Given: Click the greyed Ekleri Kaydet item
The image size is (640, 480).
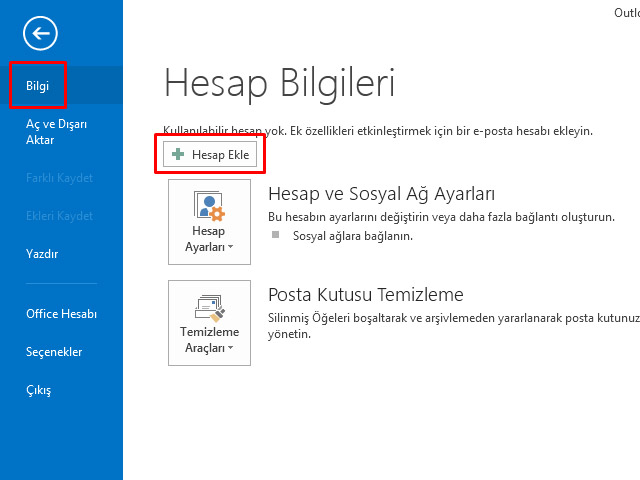Looking at the screenshot, I should [x=59, y=216].
